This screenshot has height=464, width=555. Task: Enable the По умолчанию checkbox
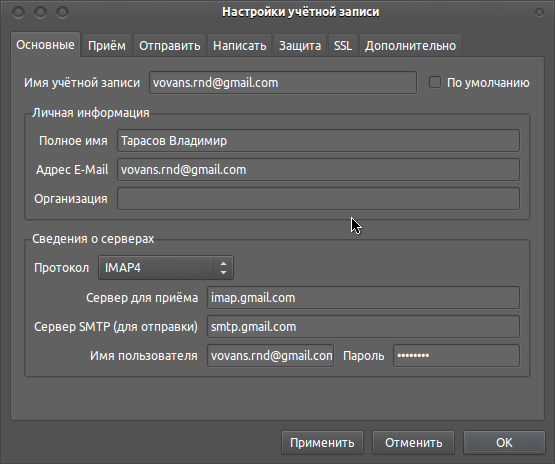click(435, 82)
